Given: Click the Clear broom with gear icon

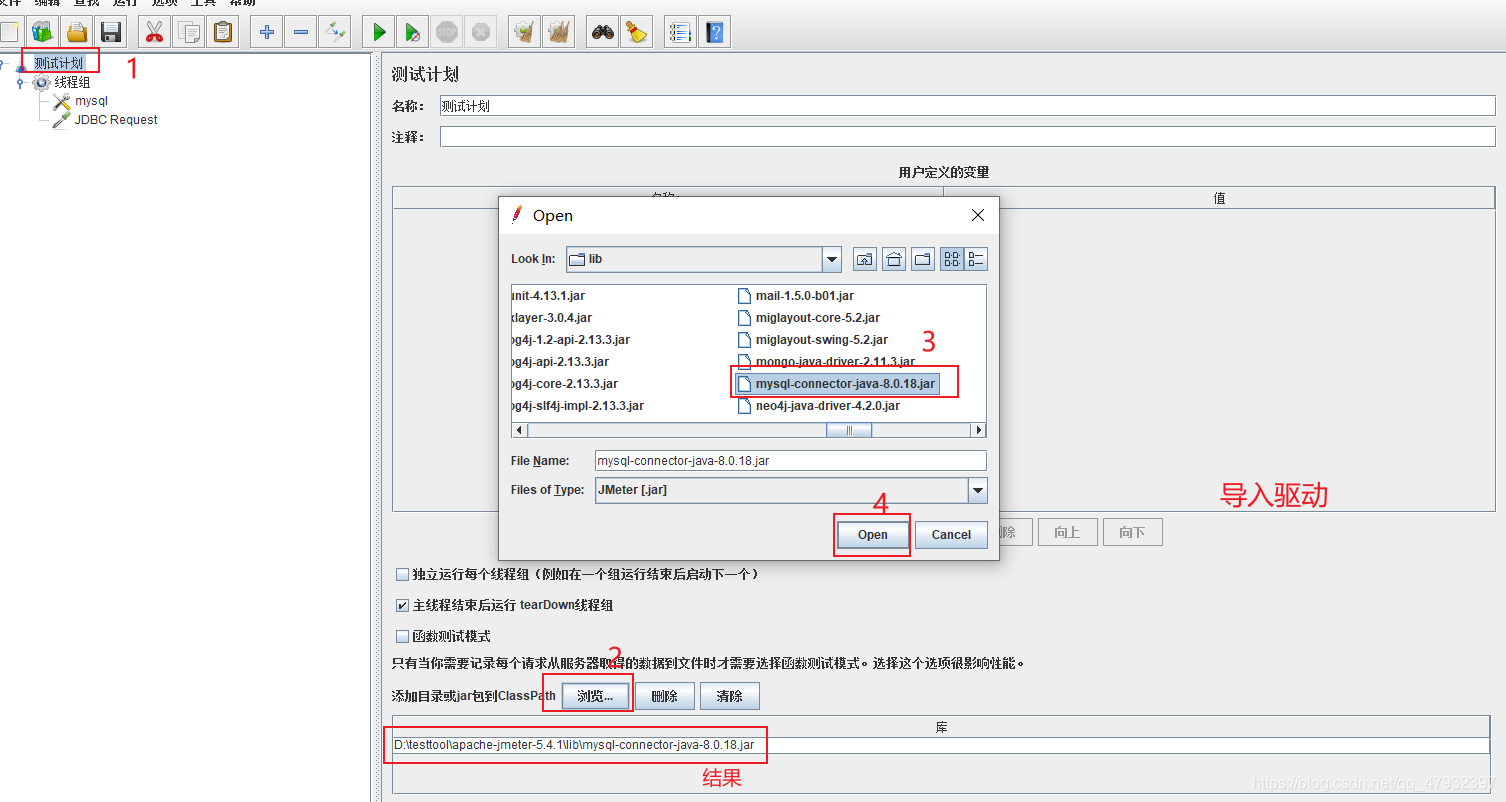Looking at the screenshot, I should 524,32.
